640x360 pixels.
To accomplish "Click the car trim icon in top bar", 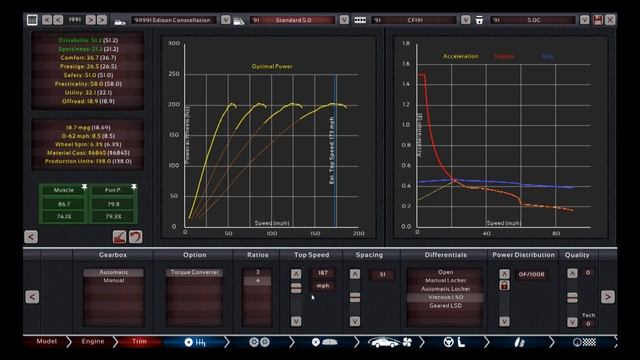I will point(239,20).
